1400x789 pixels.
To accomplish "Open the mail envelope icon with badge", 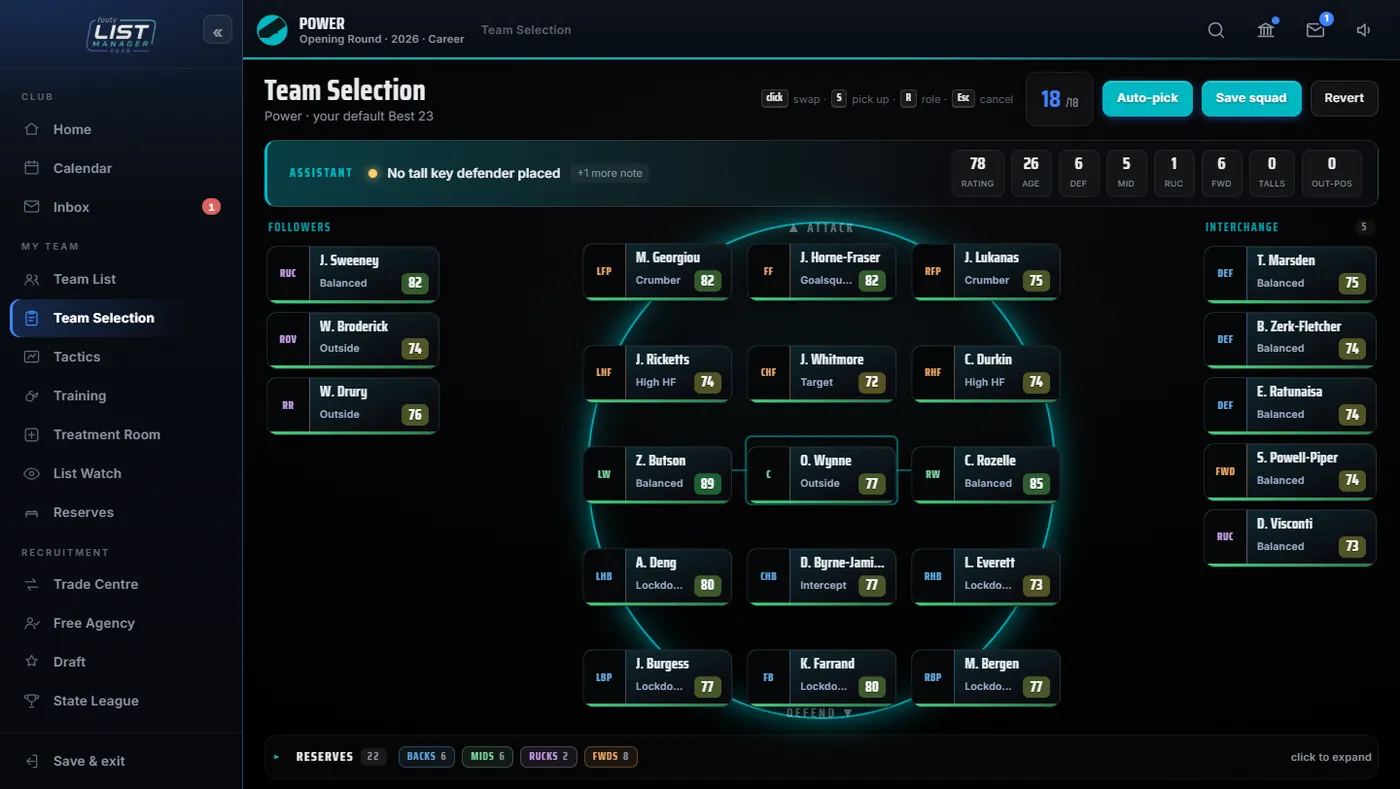I will tap(1315, 30).
